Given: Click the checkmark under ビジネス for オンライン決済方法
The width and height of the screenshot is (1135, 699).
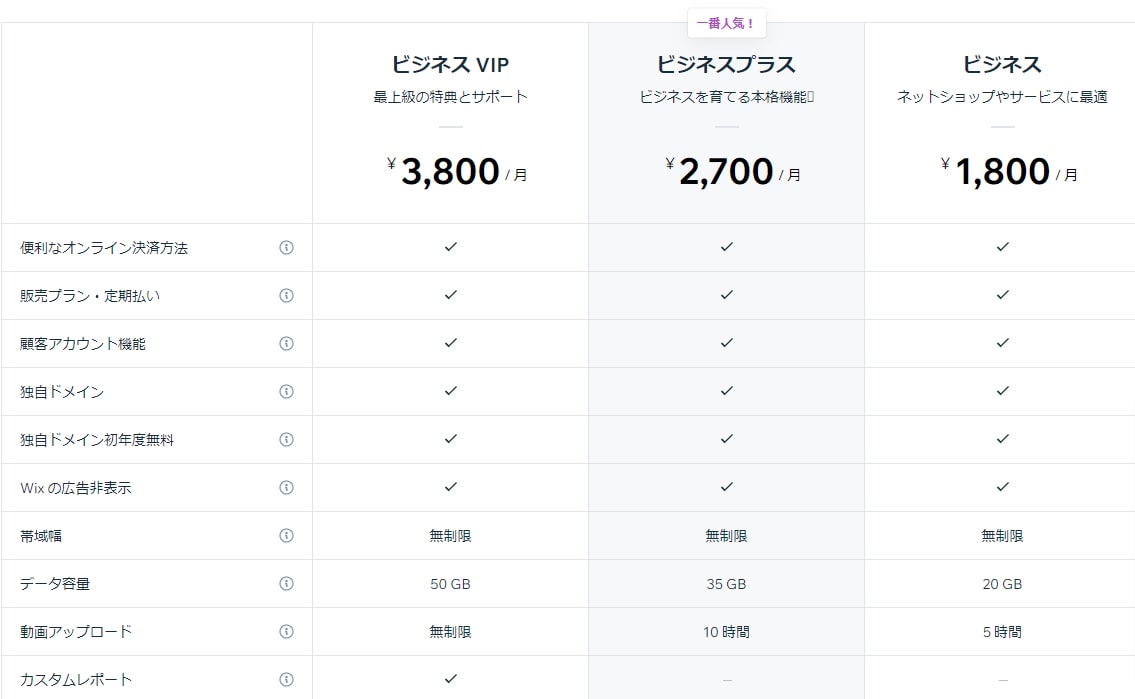Looking at the screenshot, I should pos(1002,247).
